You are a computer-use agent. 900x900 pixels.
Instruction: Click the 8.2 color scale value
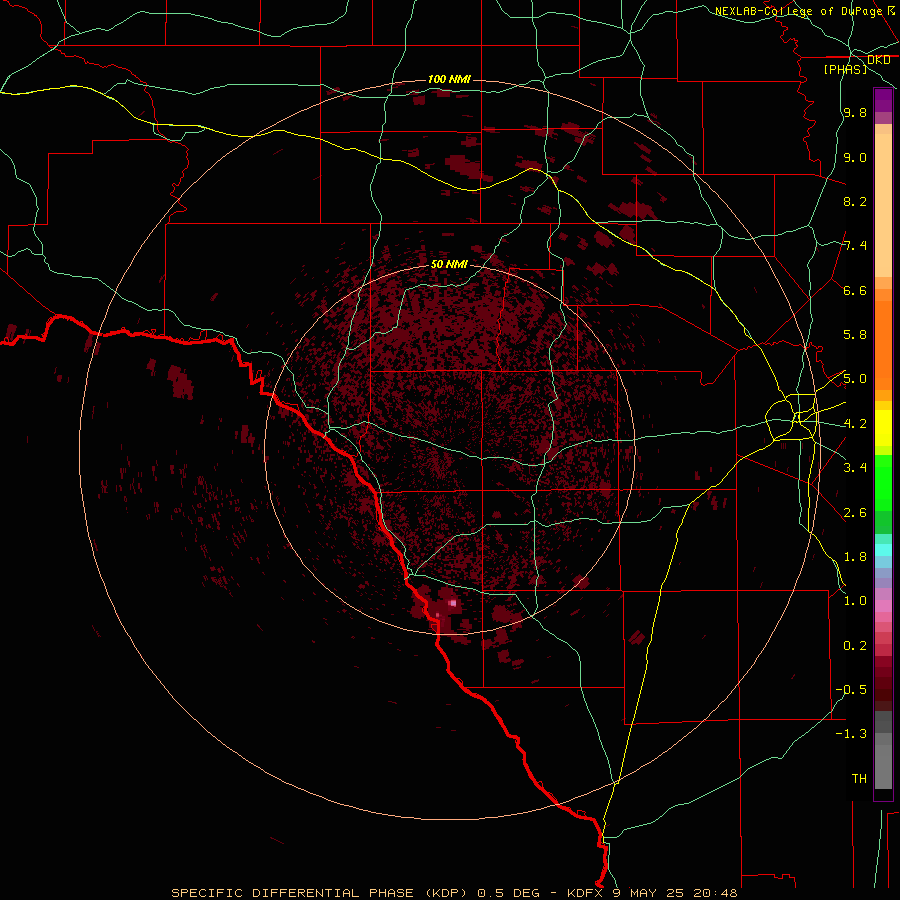(855, 201)
